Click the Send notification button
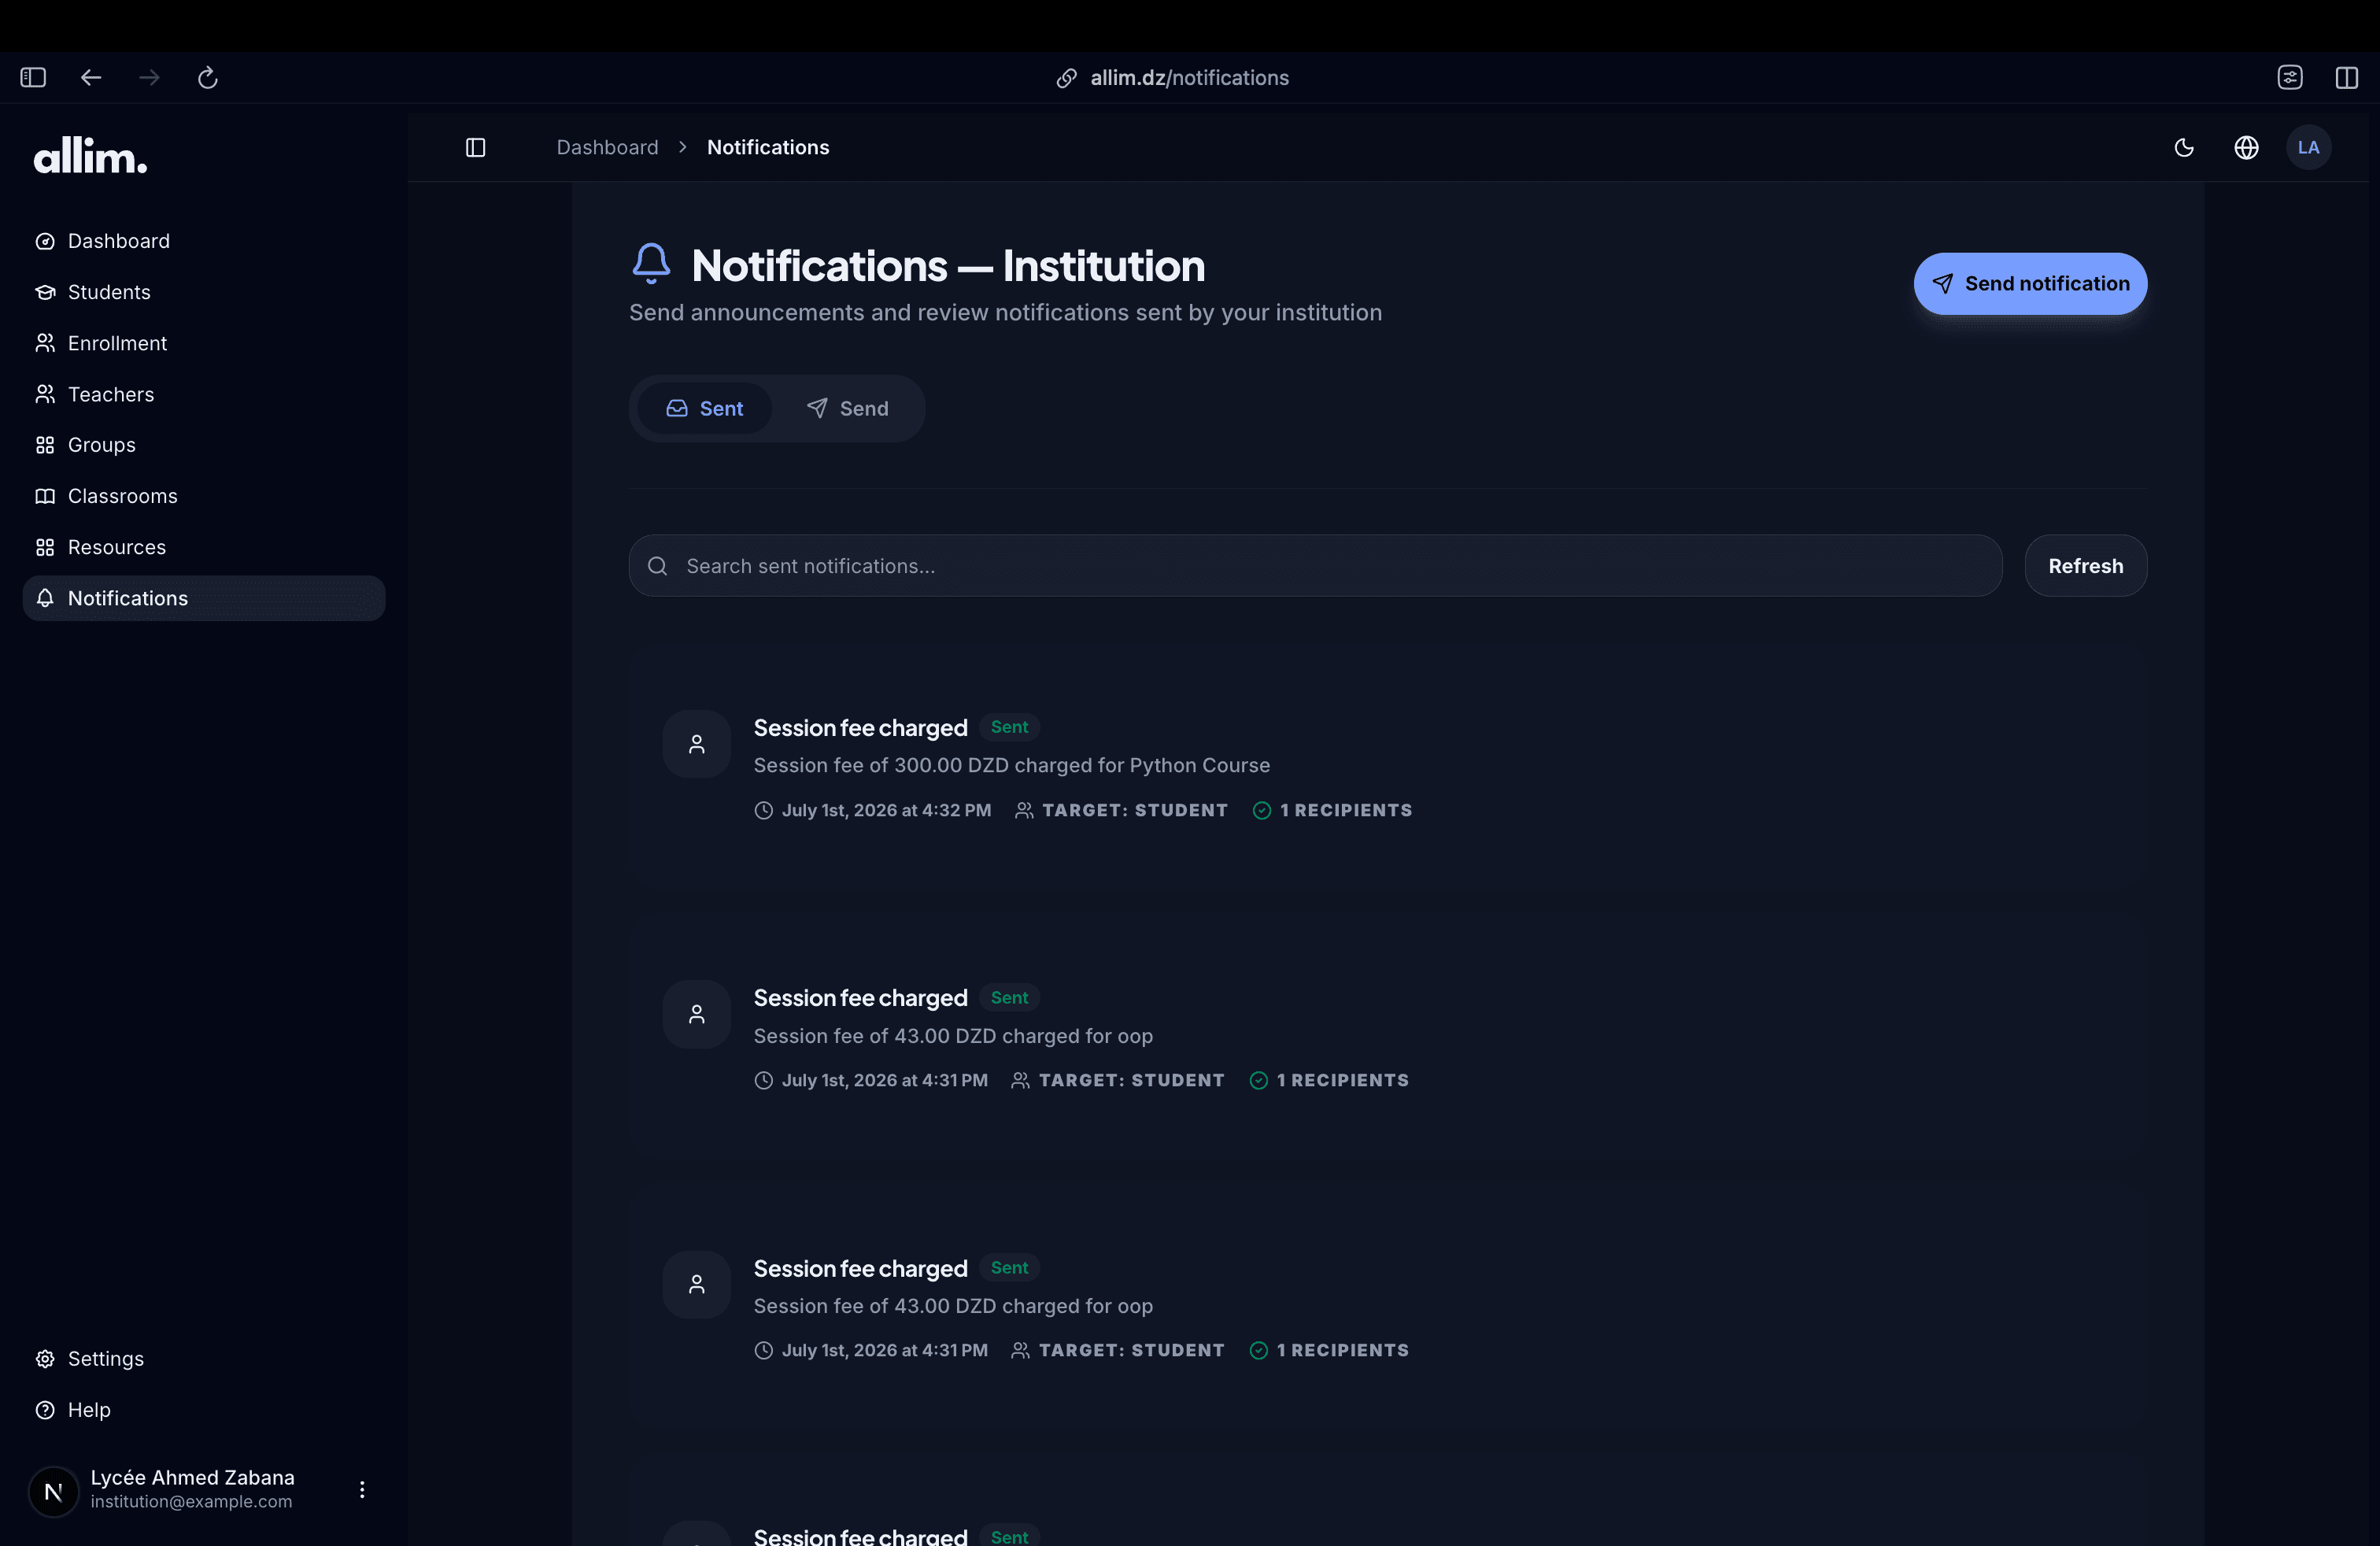Image resolution: width=2380 pixels, height=1546 pixels. [x=2029, y=283]
